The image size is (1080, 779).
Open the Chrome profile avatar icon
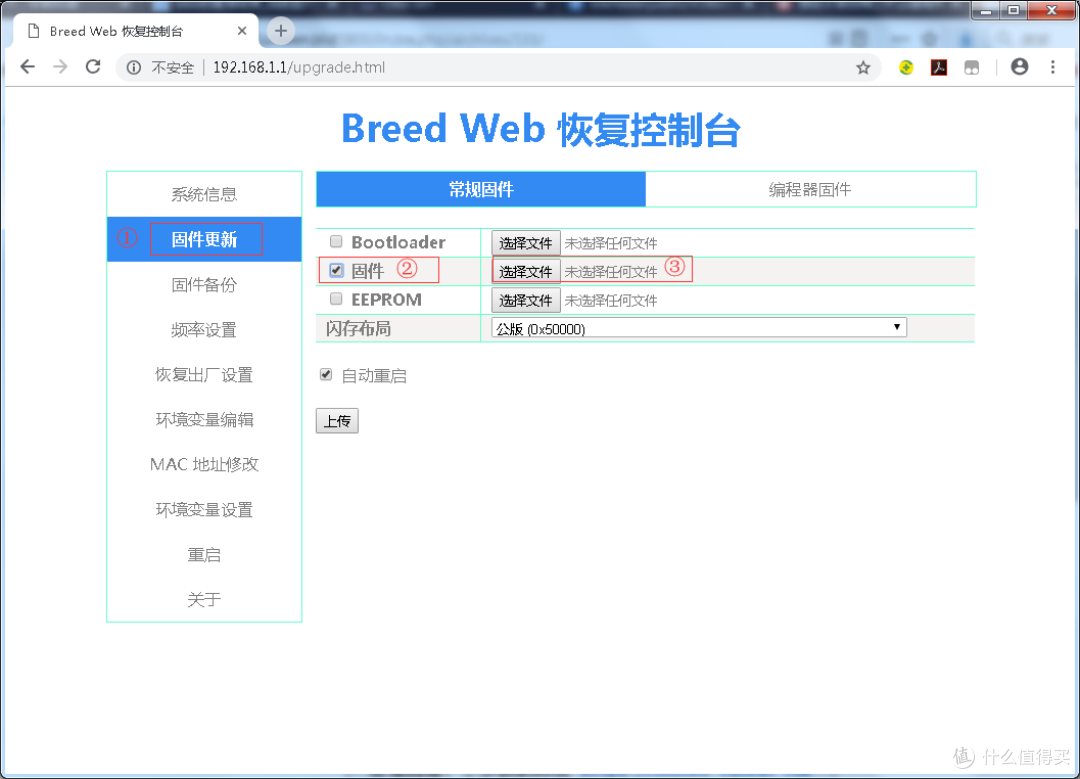(x=1019, y=67)
